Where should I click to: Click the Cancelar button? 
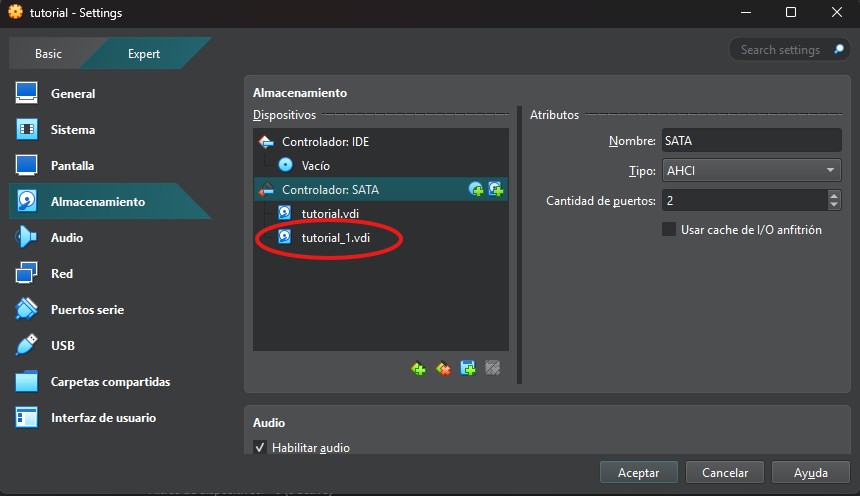point(725,472)
